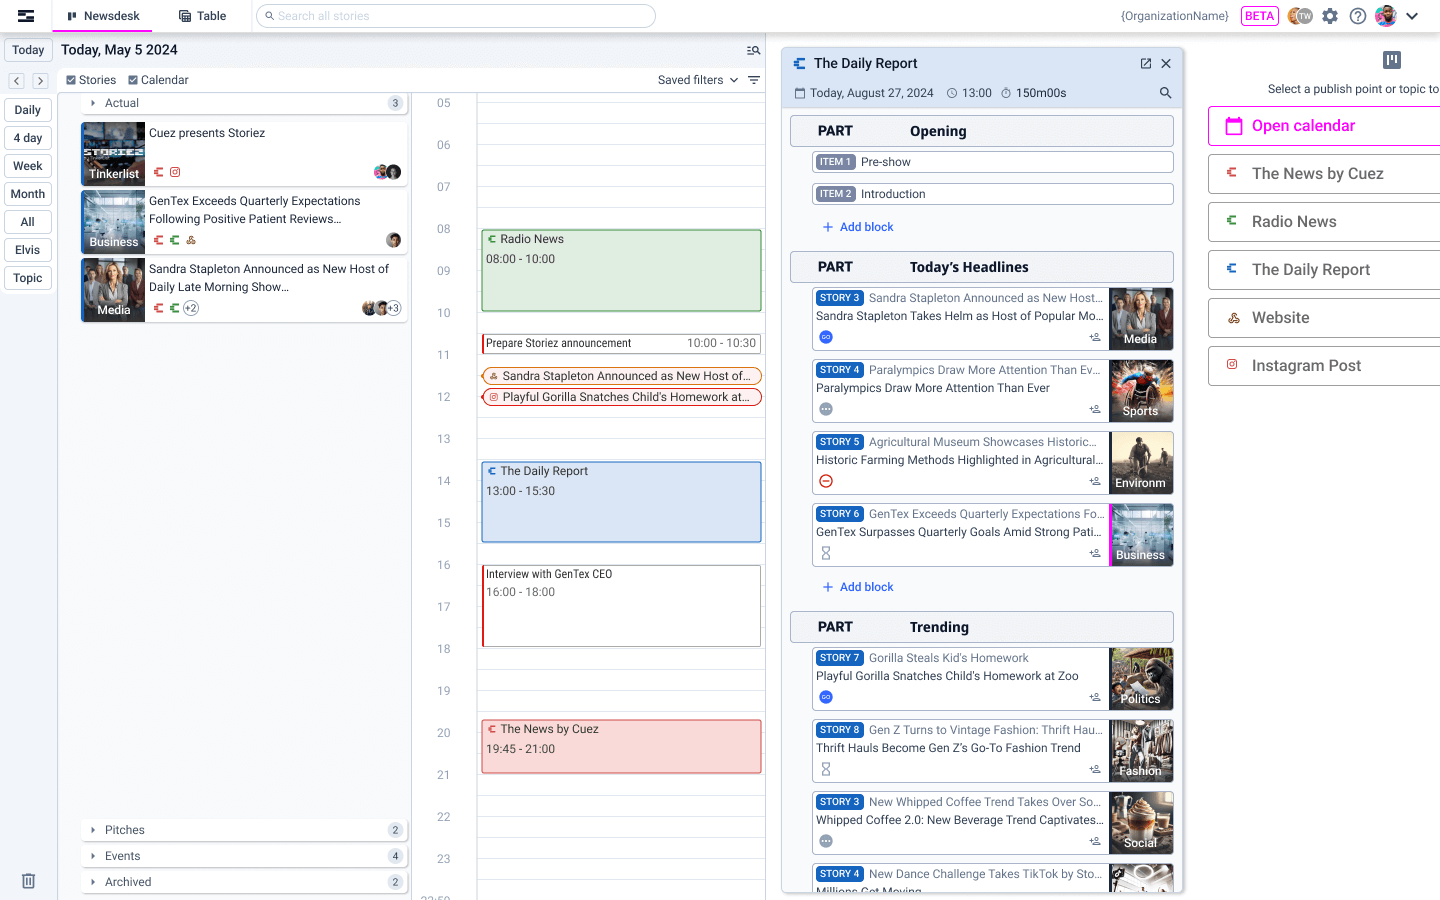
Task: Click Instagram icon on Cuez presents Storiez card
Action: [175, 172]
